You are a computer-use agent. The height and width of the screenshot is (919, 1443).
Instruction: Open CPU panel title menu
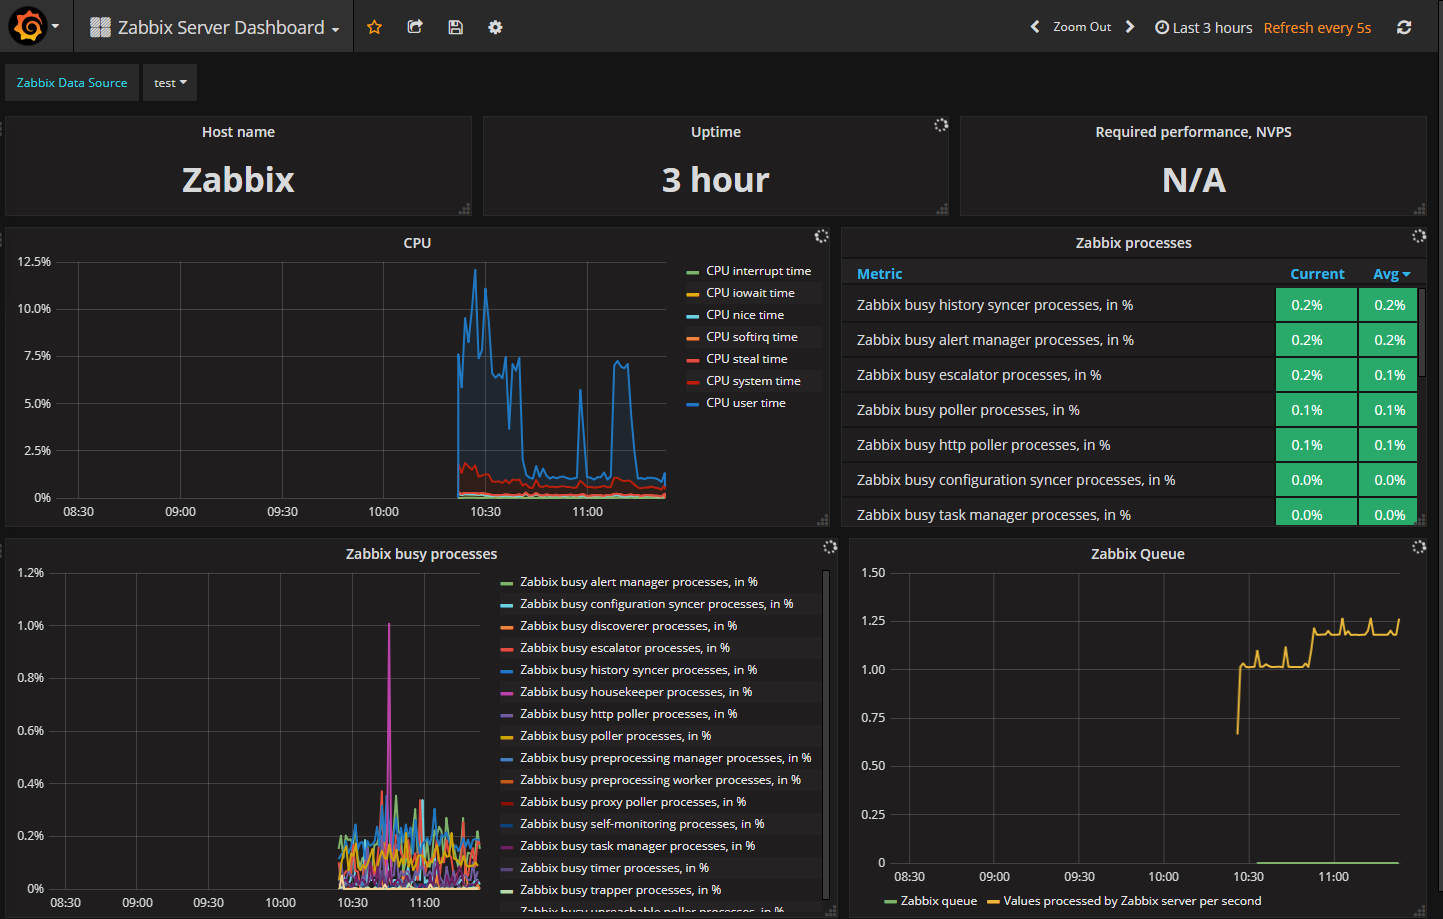tap(417, 243)
